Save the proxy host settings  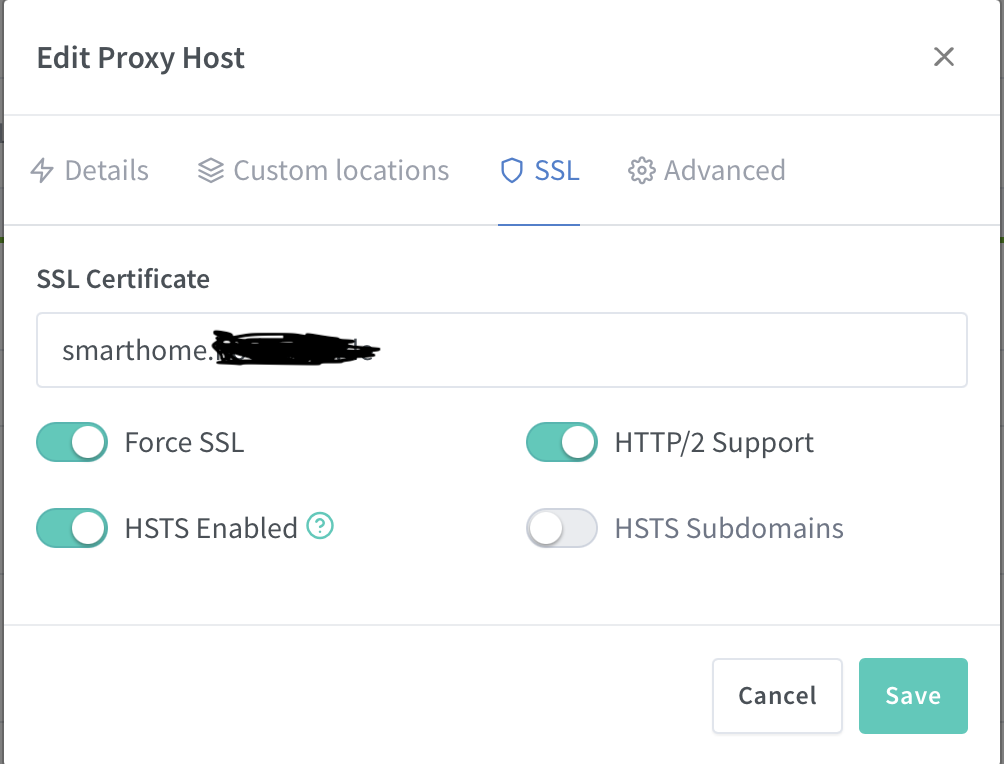[x=913, y=696]
